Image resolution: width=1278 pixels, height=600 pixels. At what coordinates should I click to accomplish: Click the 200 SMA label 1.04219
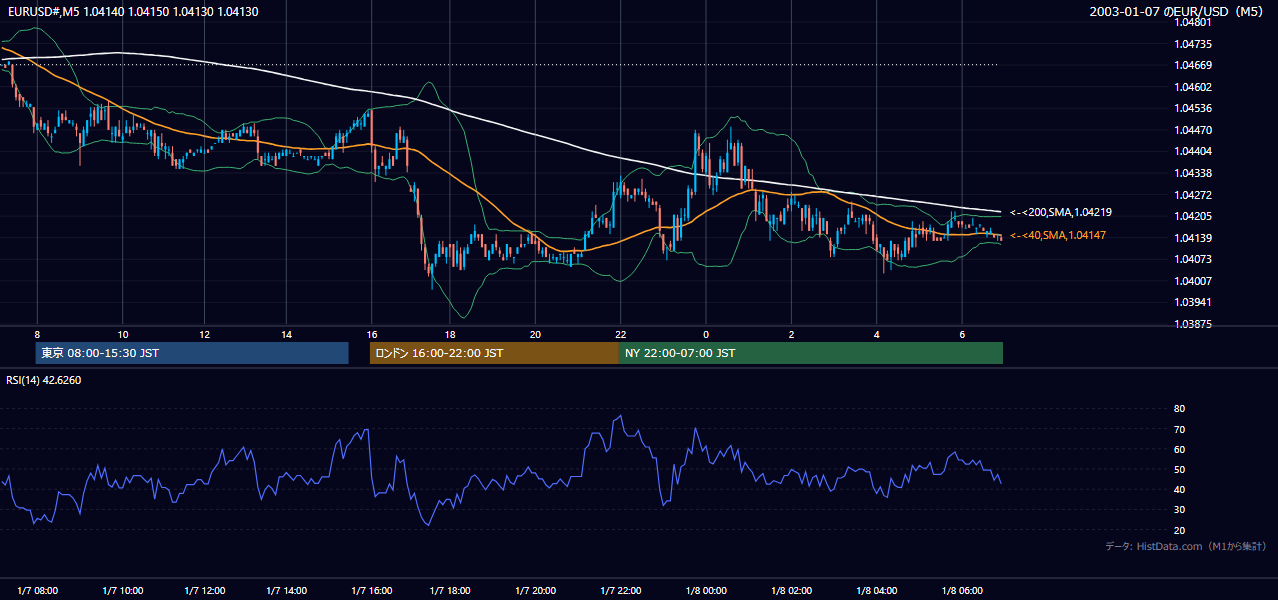(1061, 212)
